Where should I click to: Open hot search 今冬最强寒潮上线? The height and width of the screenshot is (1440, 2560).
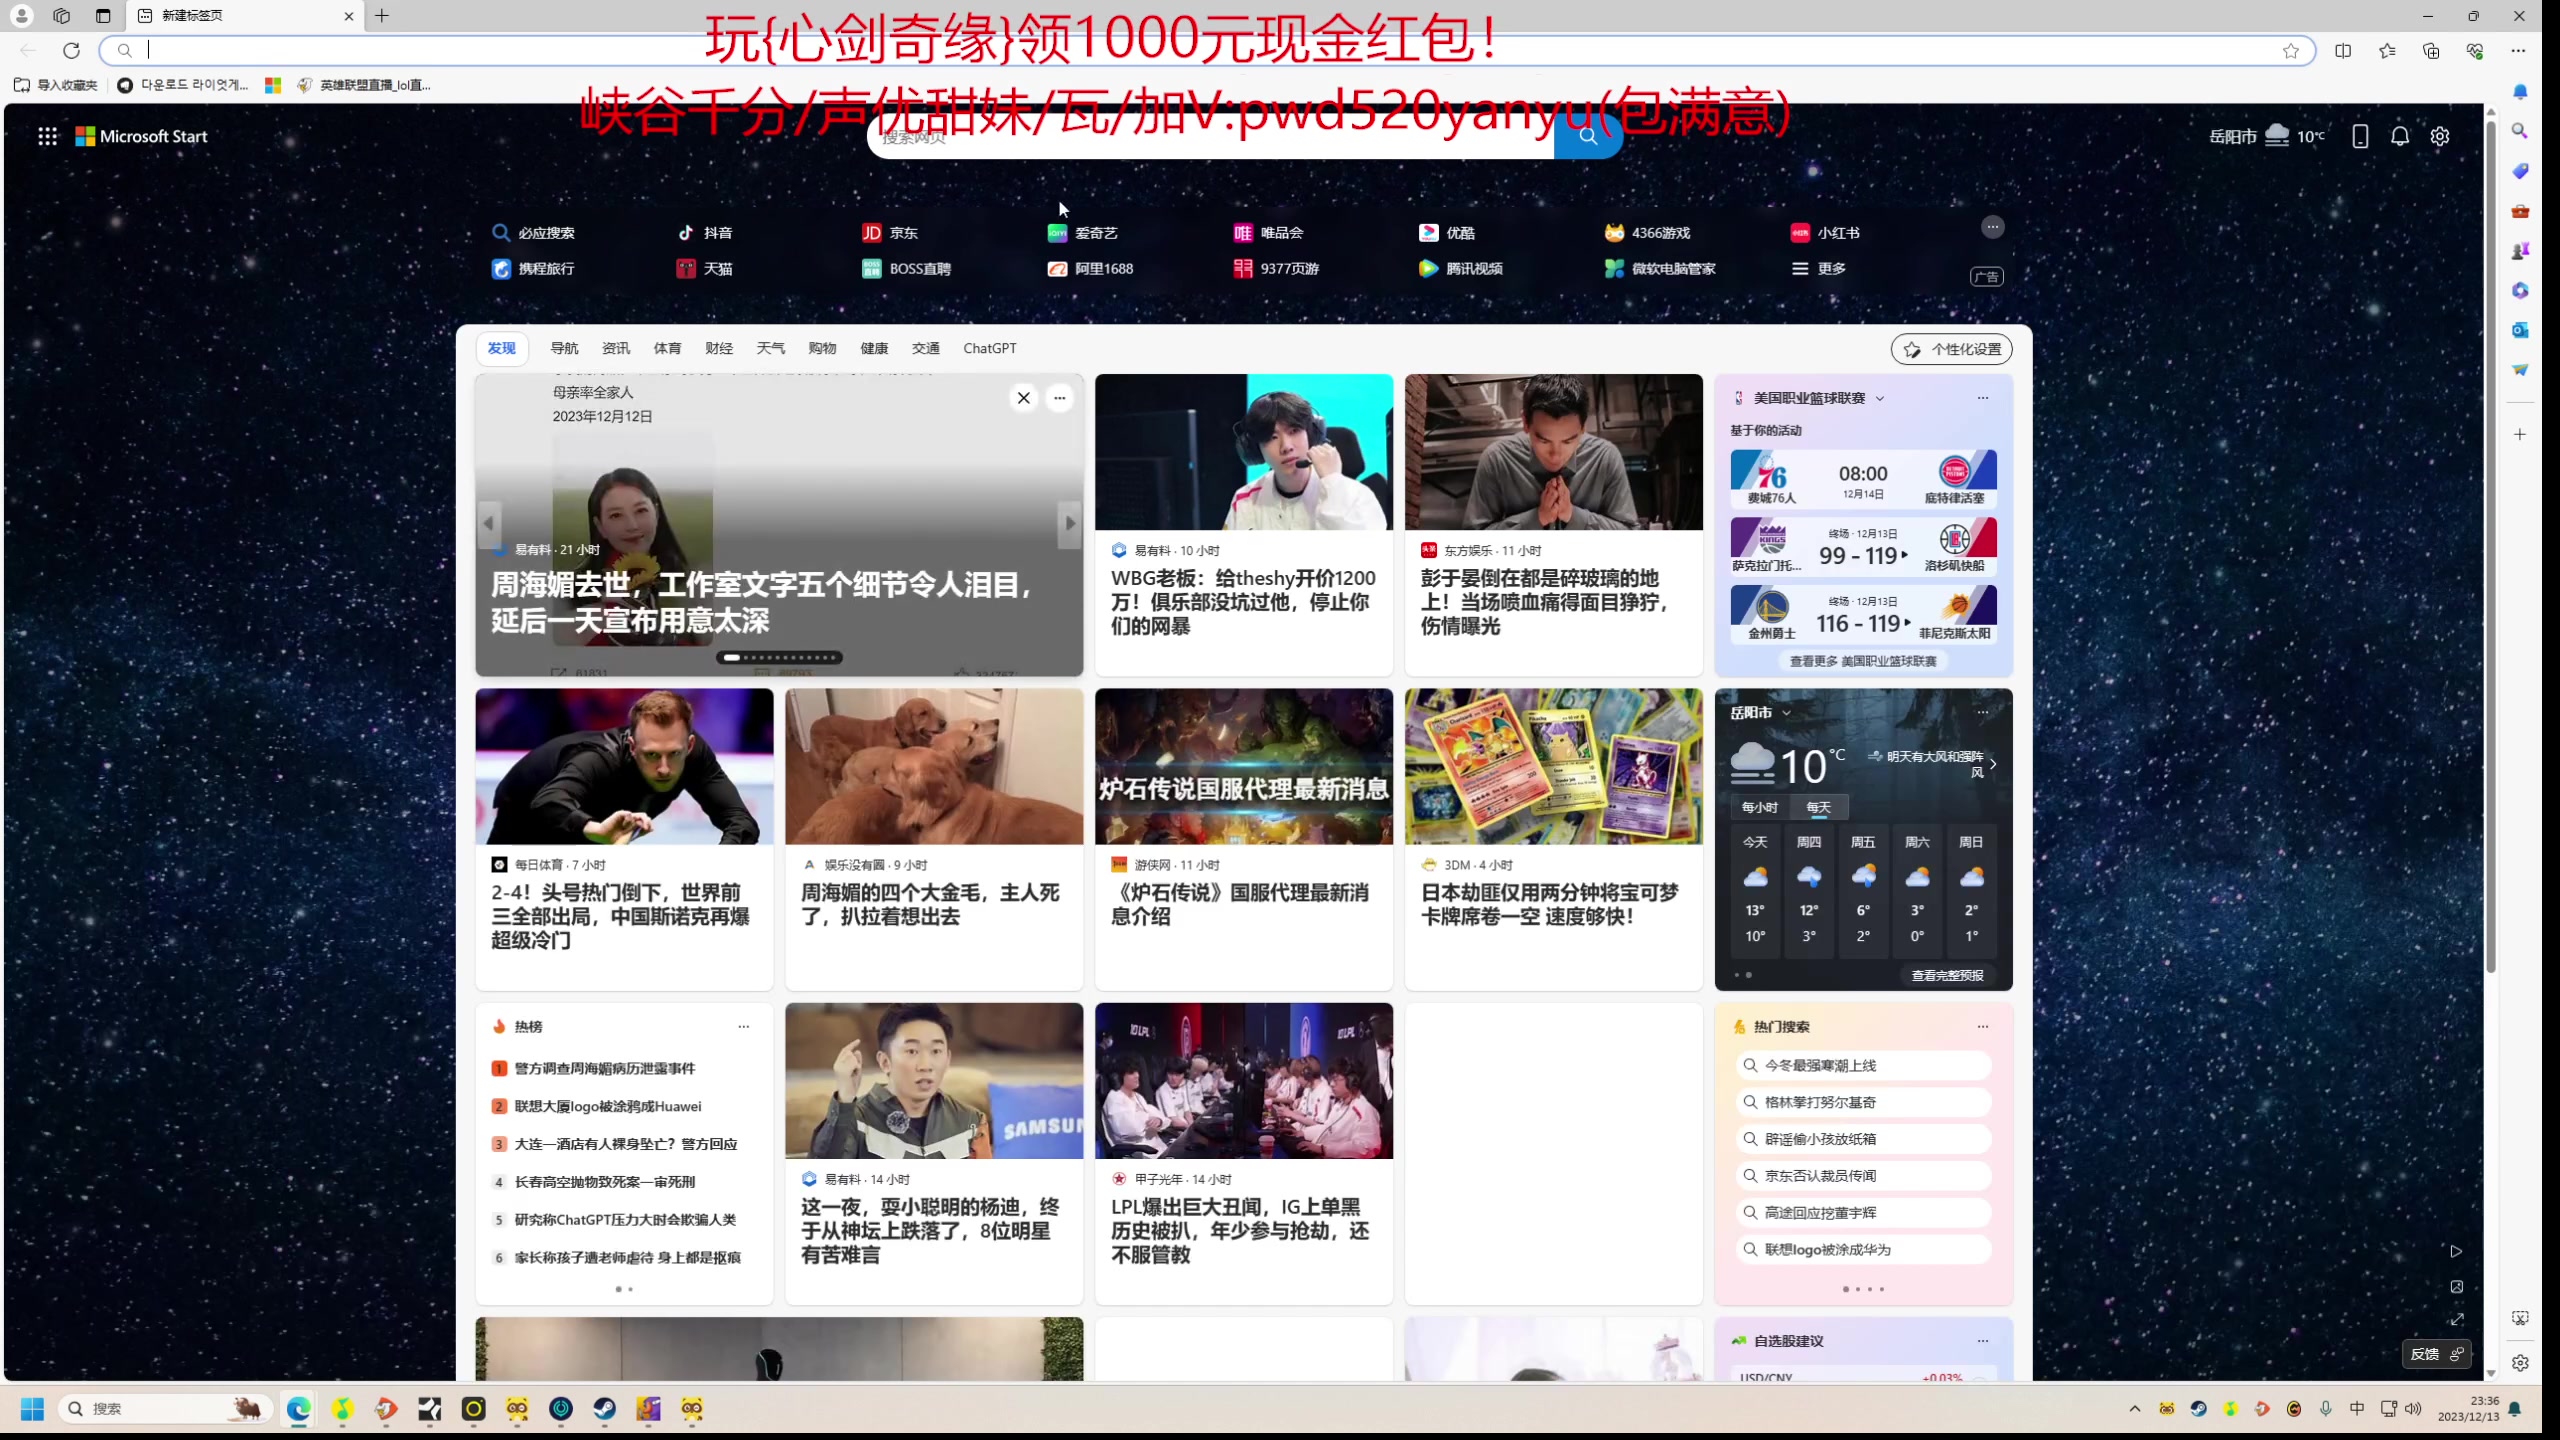[1864, 1065]
